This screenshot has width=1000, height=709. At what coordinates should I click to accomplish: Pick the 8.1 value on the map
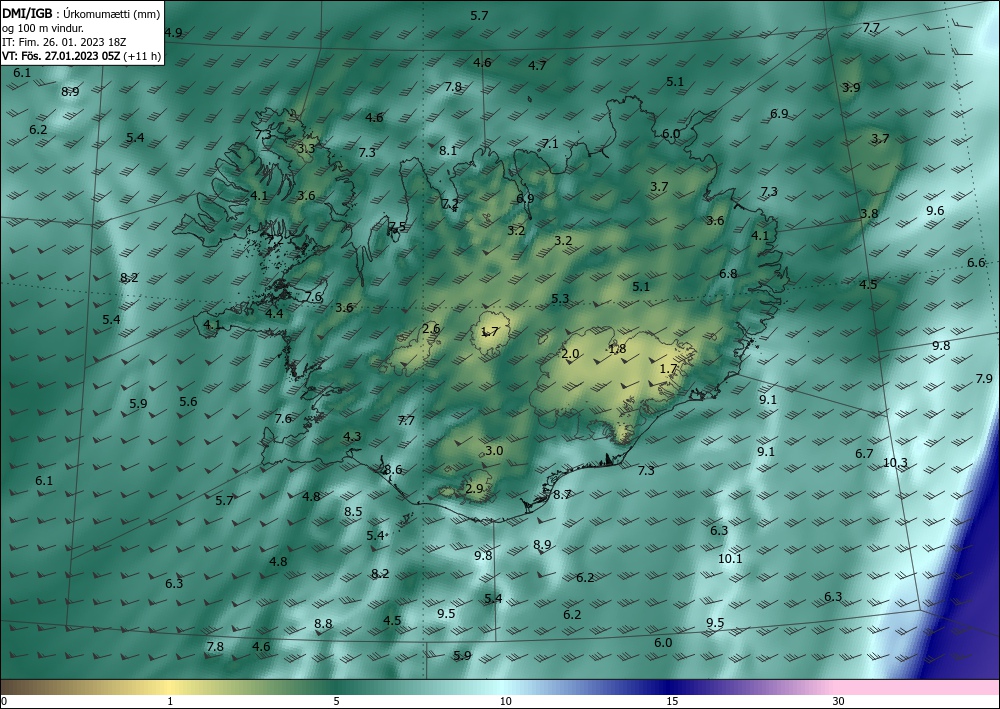tap(448, 150)
